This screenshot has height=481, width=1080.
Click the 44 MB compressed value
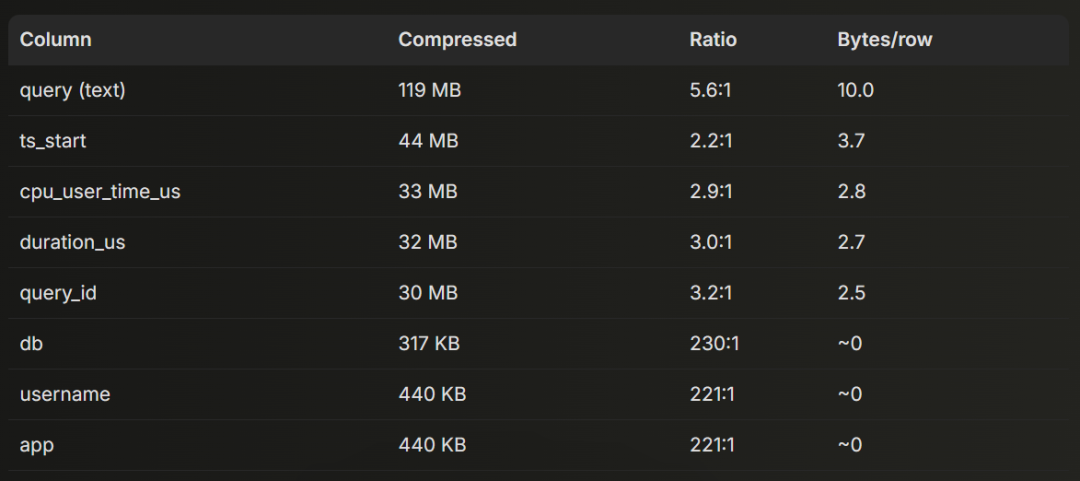tap(428, 141)
